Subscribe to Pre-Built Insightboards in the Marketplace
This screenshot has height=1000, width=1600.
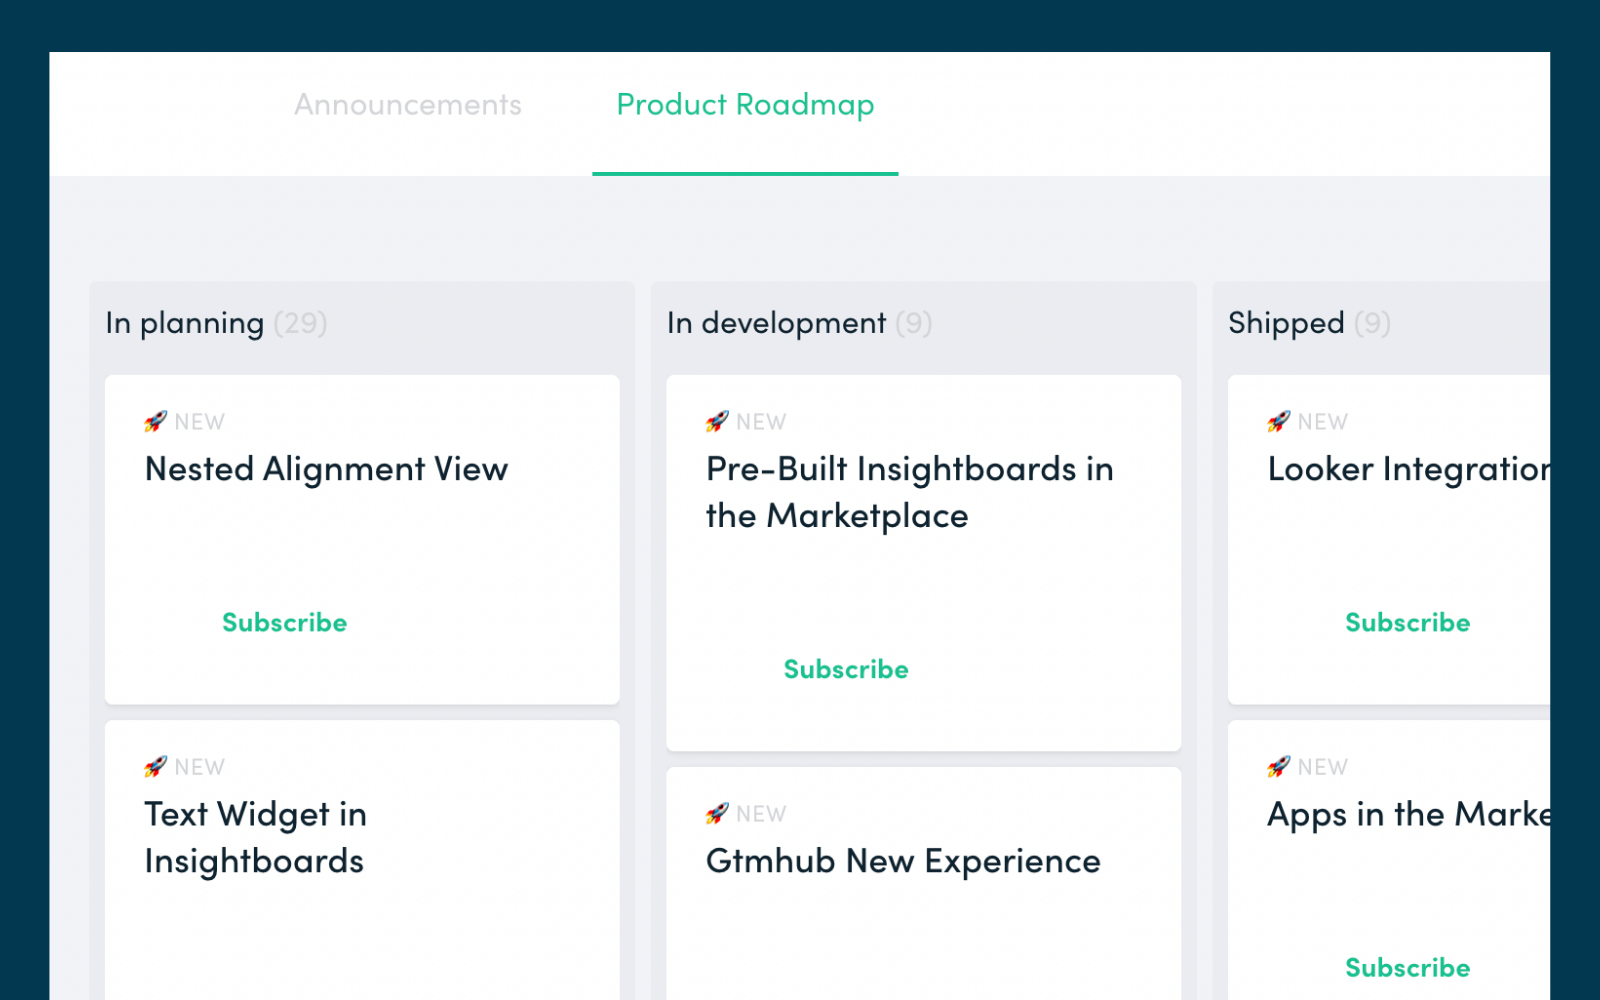[846, 669]
